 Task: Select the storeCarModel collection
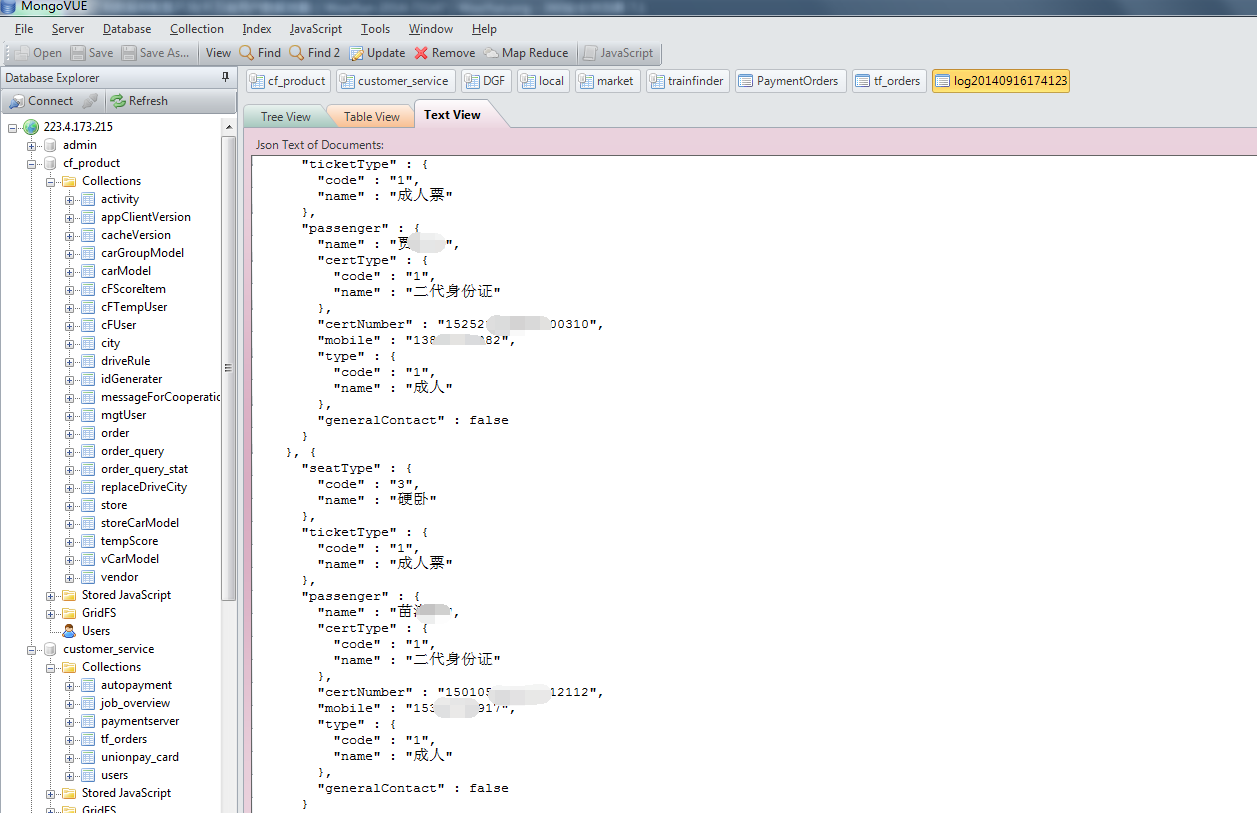pos(140,523)
